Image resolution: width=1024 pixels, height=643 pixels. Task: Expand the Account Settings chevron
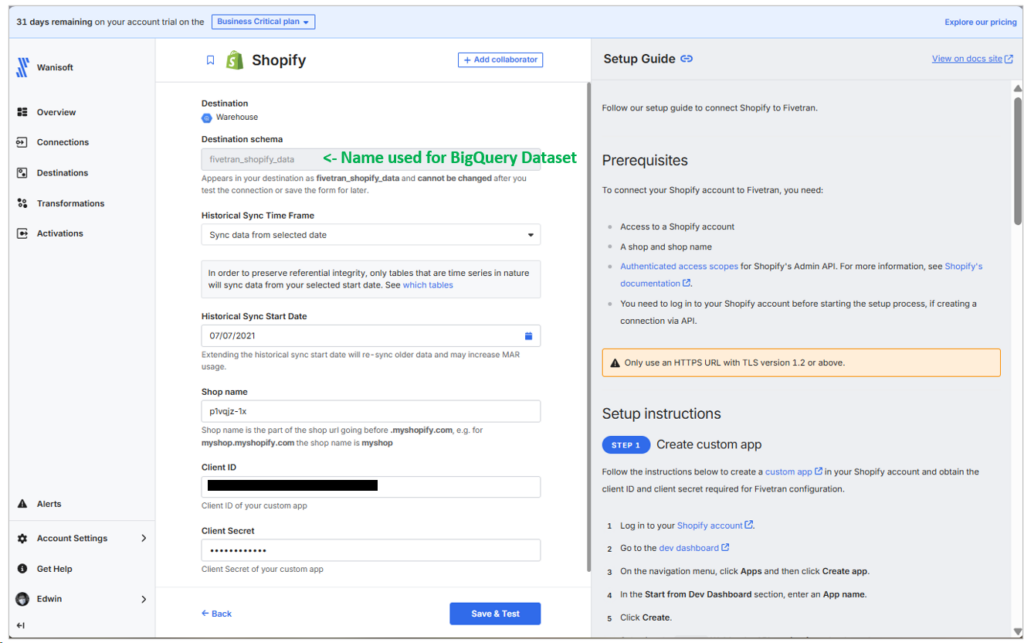[144, 539]
